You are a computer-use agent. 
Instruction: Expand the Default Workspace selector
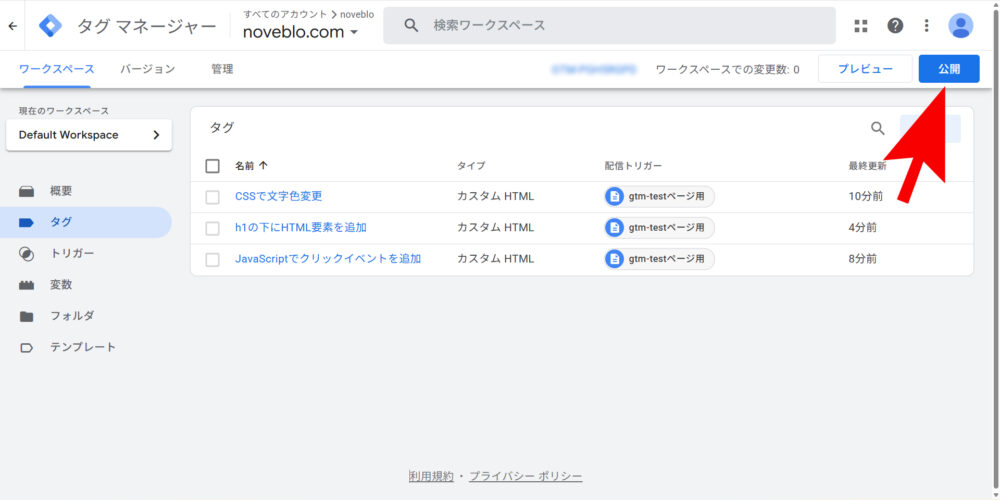[88, 135]
